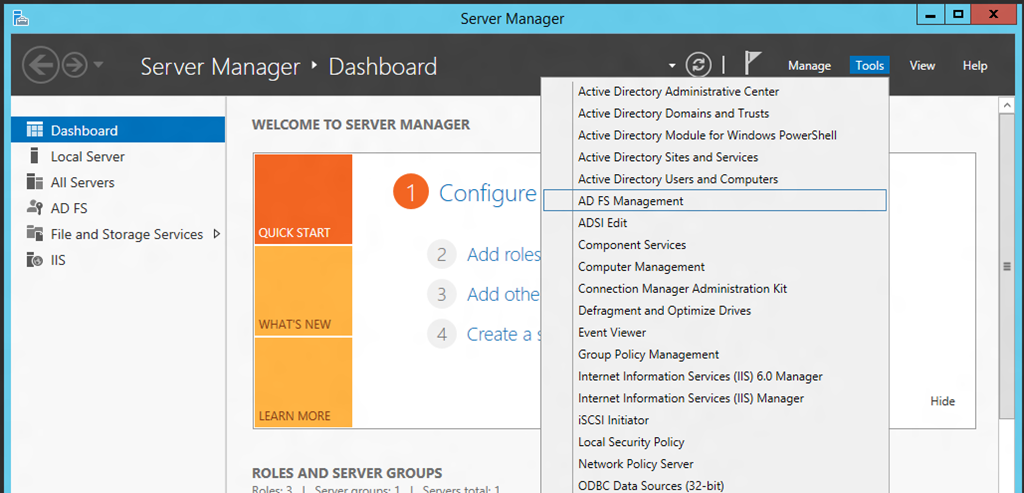This screenshot has height=493, width=1024.
Task: Open AD FS Management from Tools
Action: (715, 200)
